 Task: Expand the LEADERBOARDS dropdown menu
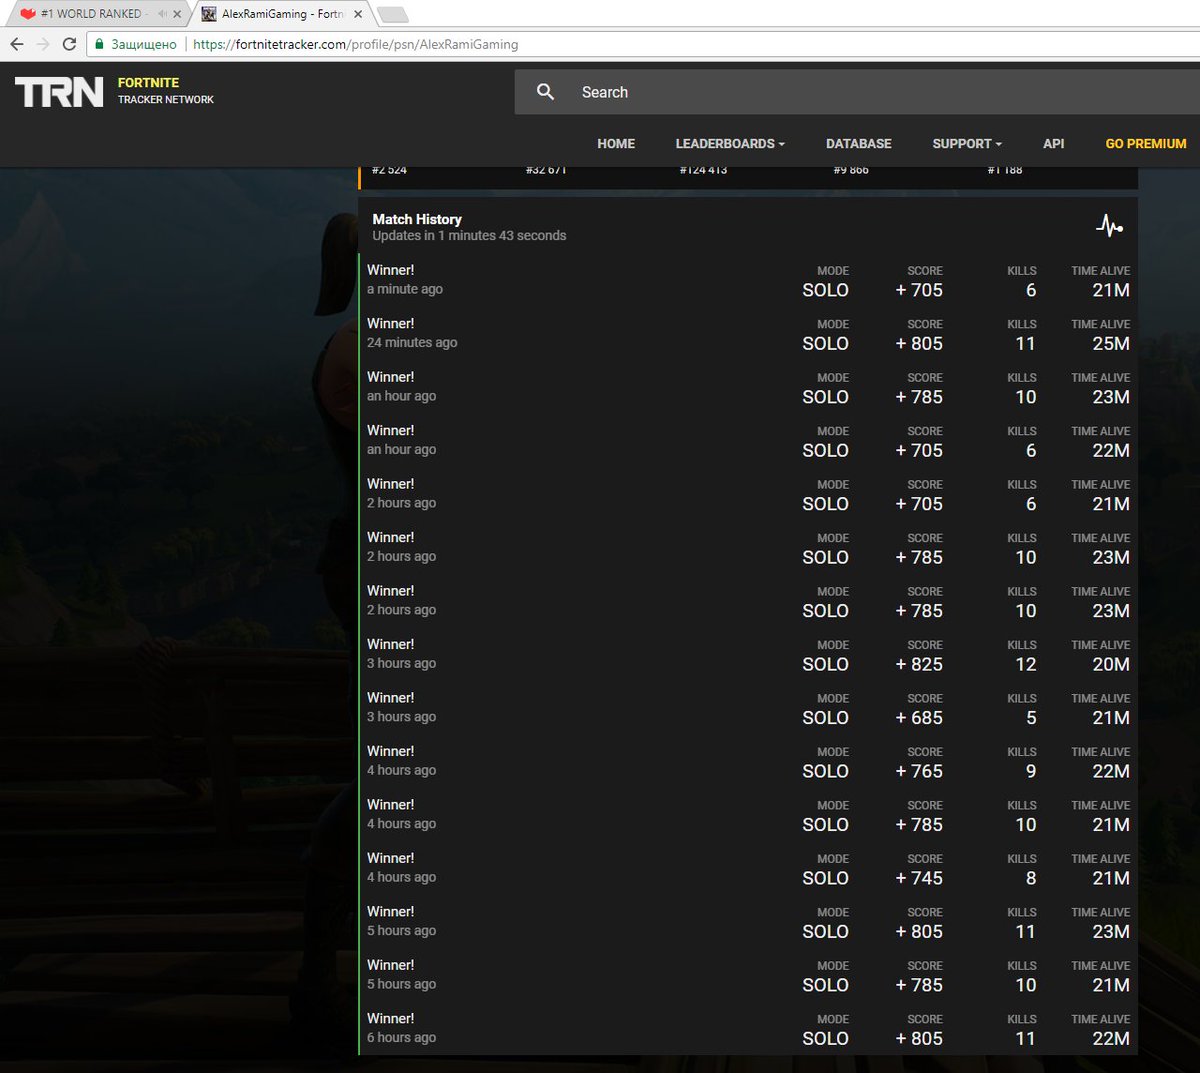(x=730, y=144)
